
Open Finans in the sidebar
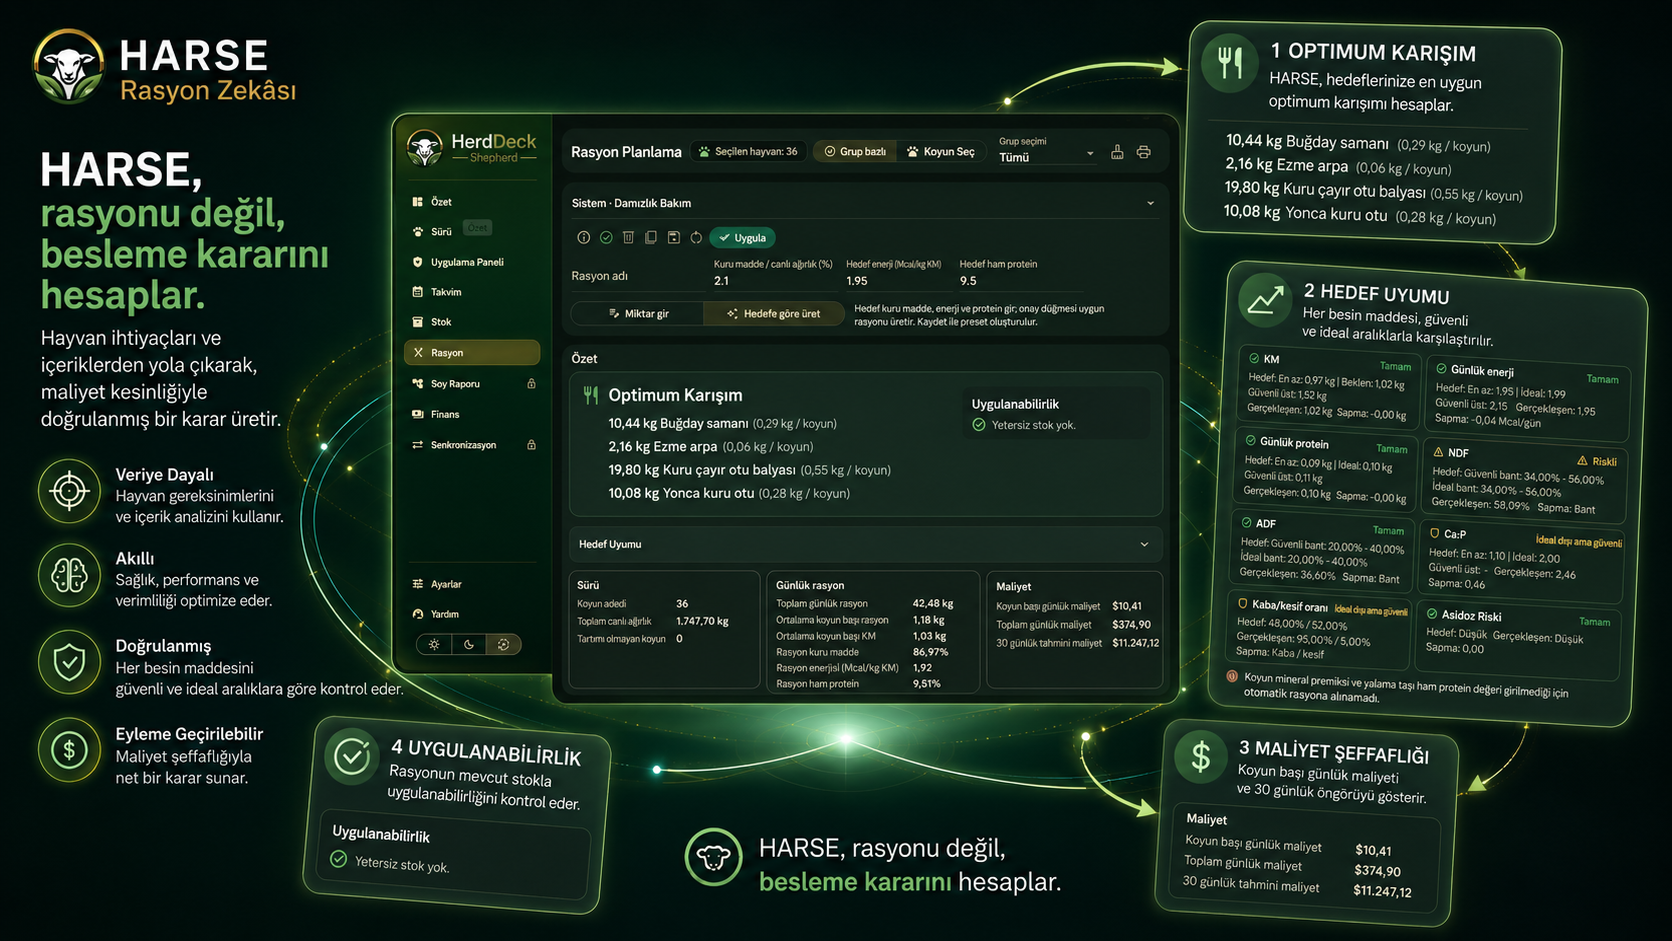(472, 414)
